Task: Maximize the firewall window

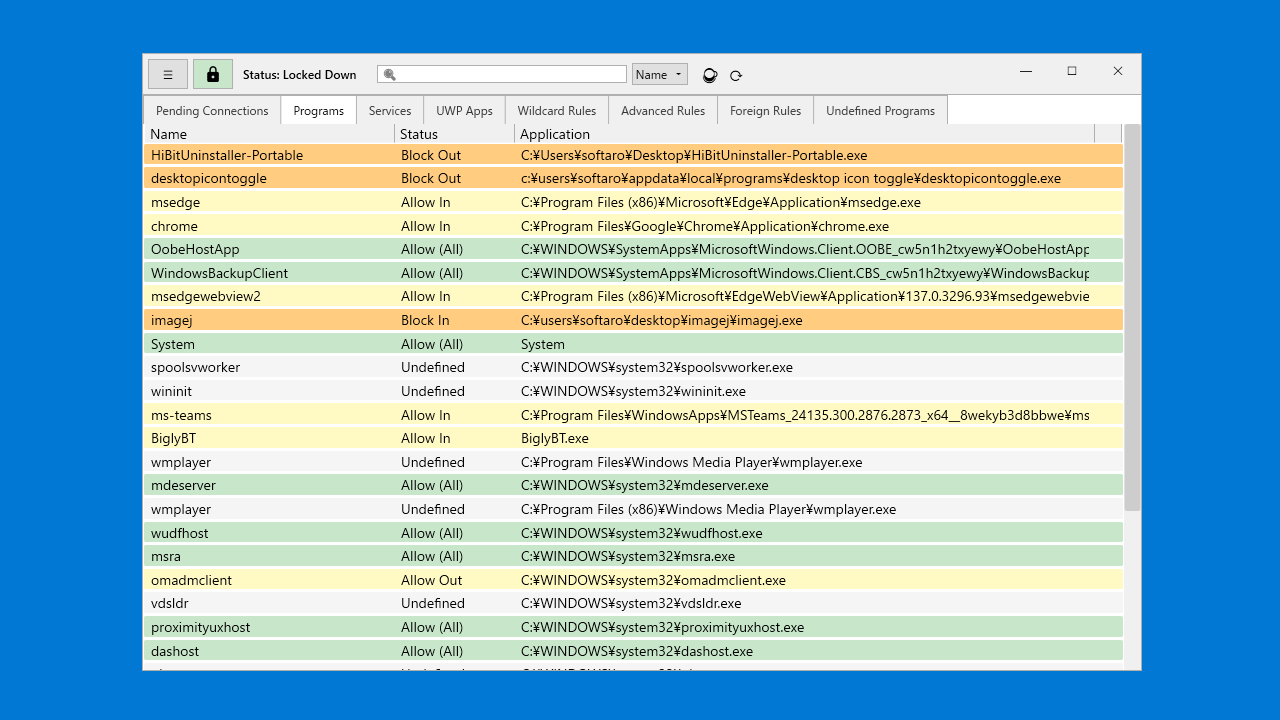Action: 1072,71
